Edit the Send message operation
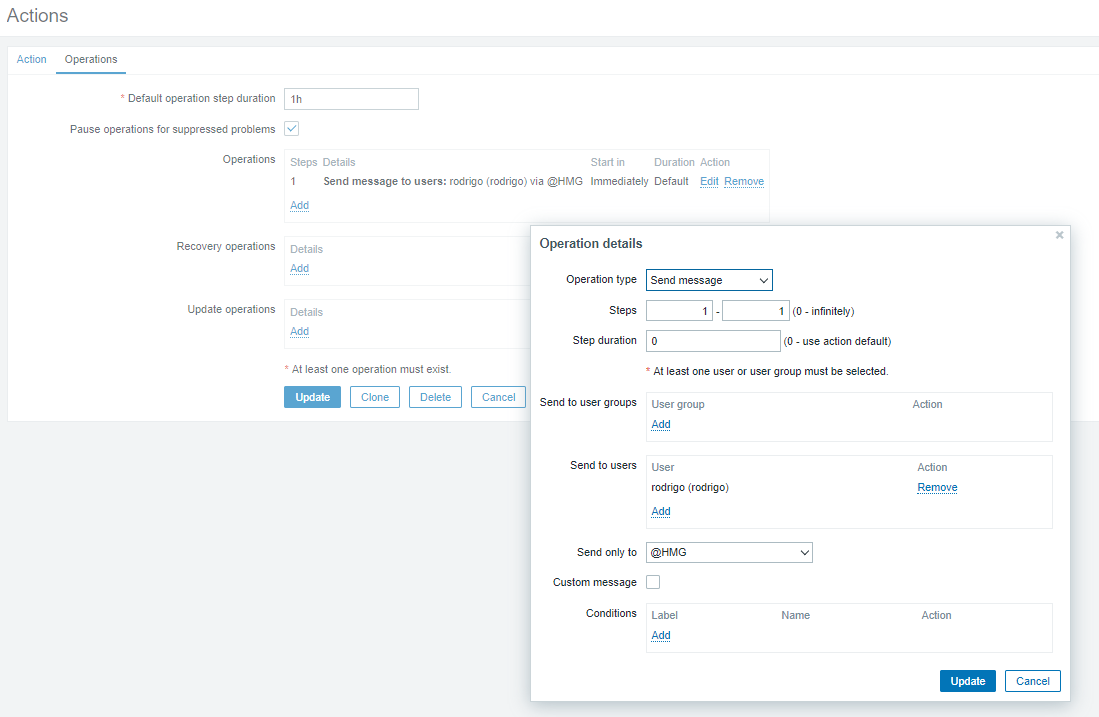This screenshot has width=1099, height=717. (x=709, y=181)
